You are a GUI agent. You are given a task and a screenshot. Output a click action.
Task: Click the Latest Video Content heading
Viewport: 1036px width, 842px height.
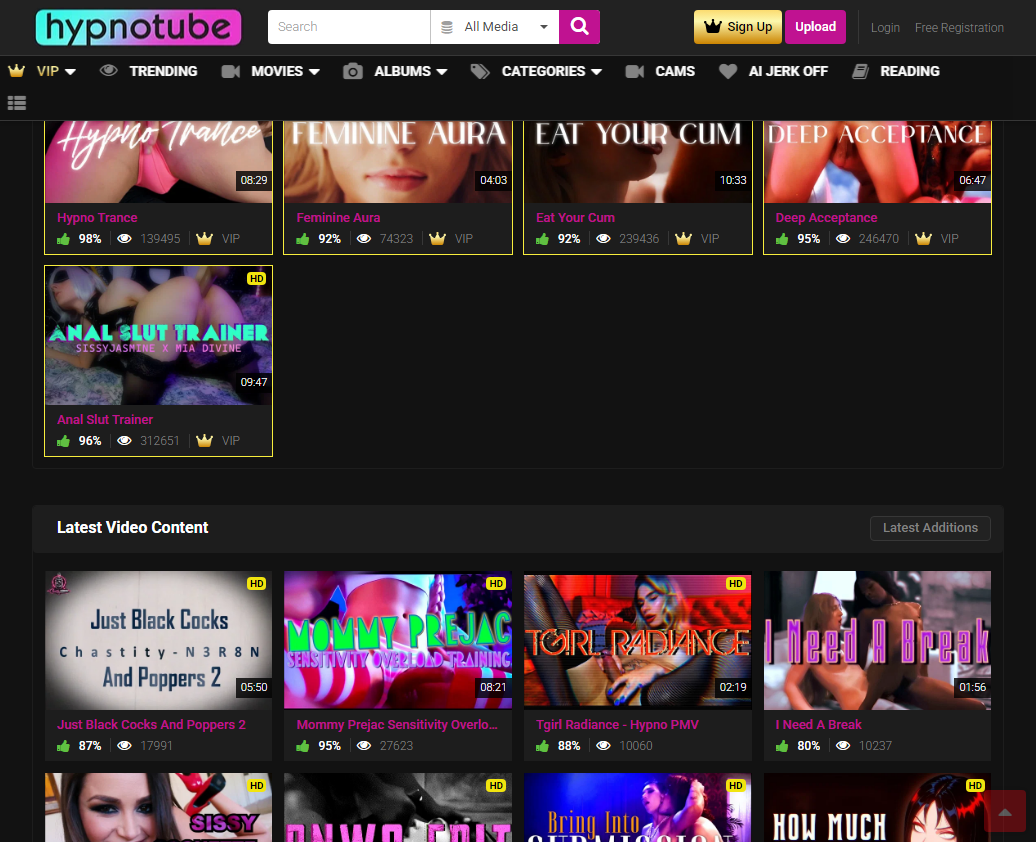pyautogui.click(x=132, y=527)
